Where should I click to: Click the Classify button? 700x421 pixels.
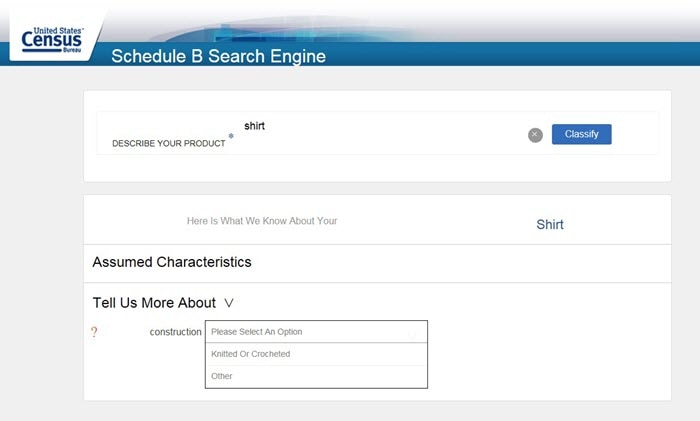581,134
